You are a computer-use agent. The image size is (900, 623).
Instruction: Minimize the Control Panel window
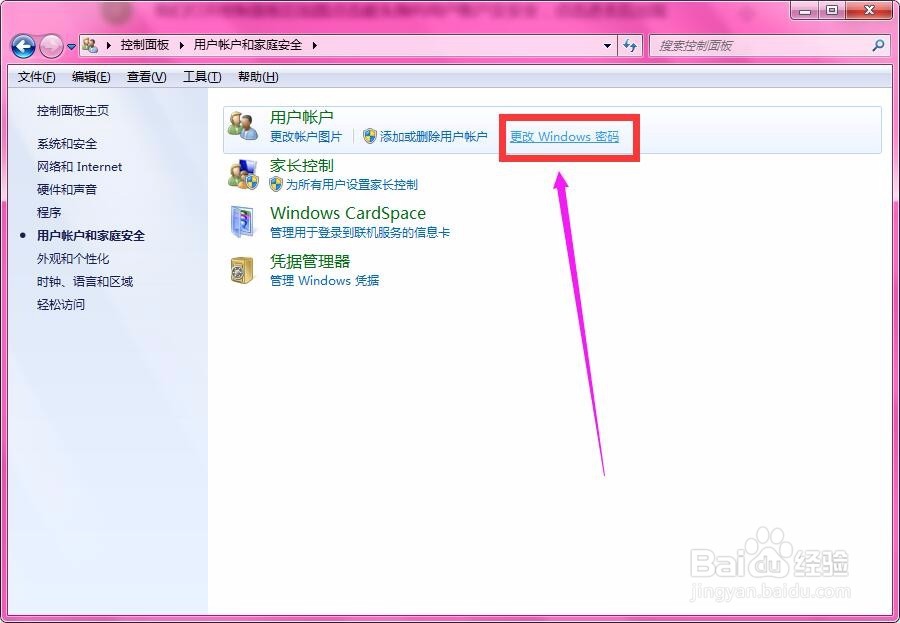[x=805, y=9]
